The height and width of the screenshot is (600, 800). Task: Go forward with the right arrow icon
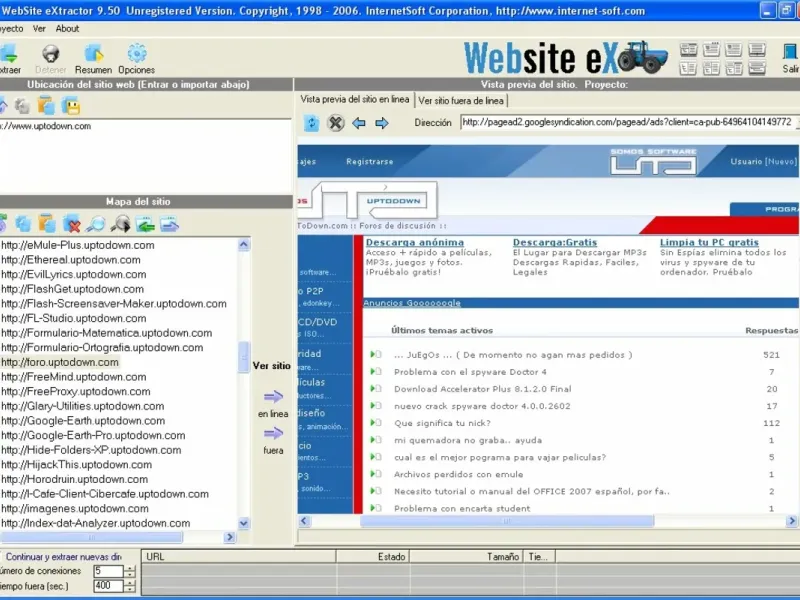click(x=382, y=123)
